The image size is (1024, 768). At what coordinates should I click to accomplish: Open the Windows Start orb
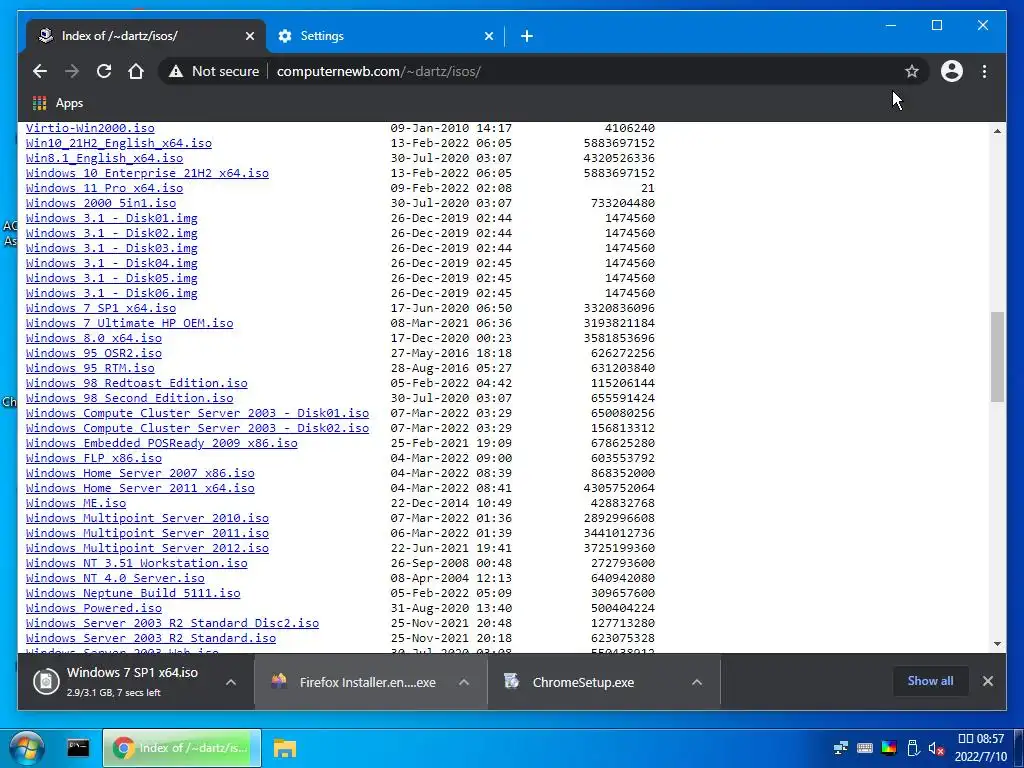(x=26, y=748)
